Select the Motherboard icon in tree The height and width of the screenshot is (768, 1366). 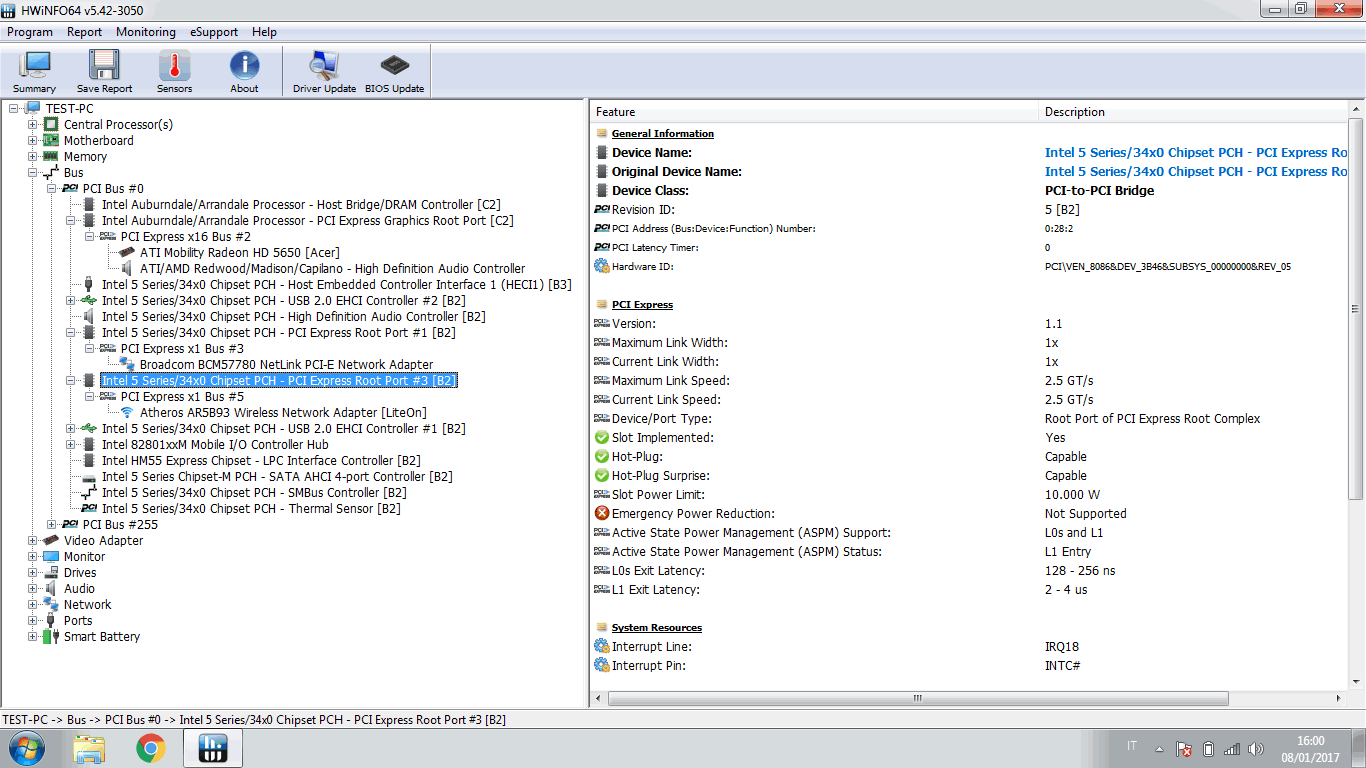click(x=52, y=140)
